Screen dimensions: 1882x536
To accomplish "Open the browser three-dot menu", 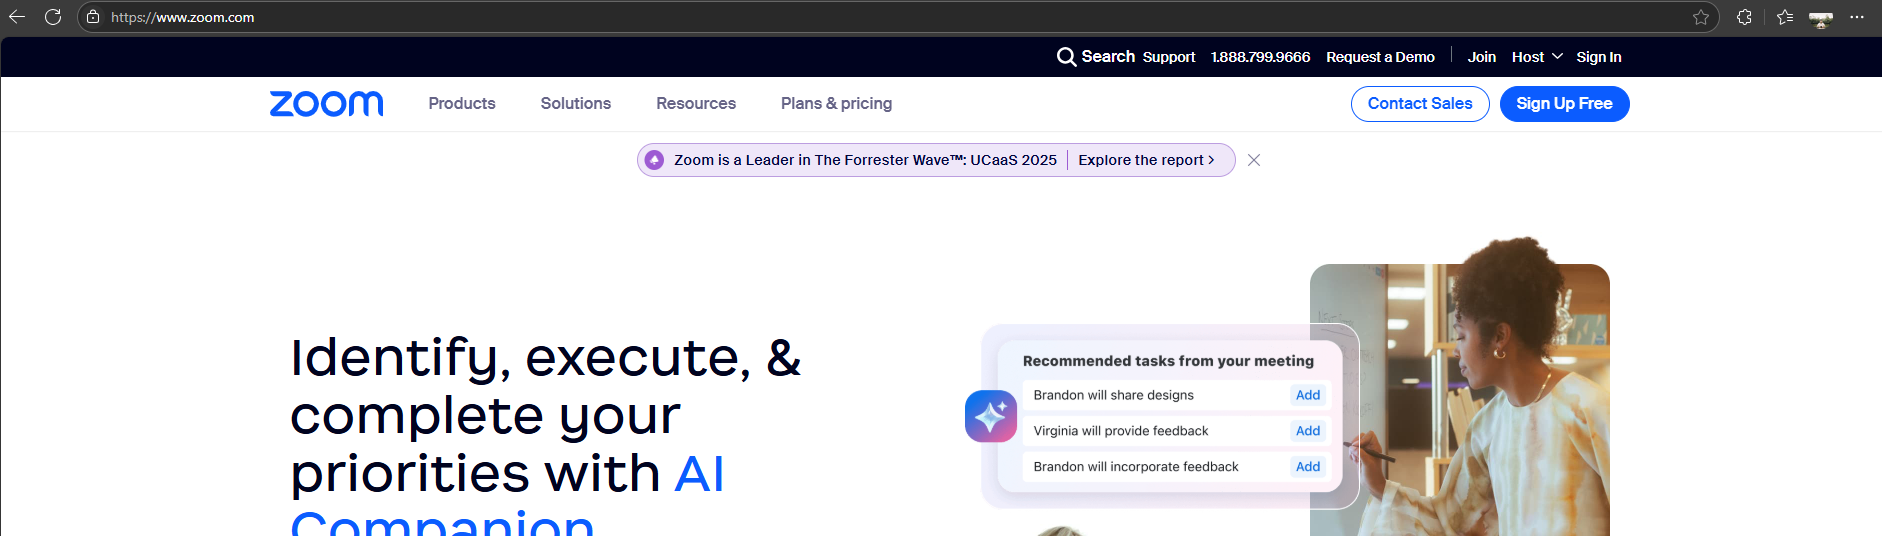I will click(x=1857, y=17).
